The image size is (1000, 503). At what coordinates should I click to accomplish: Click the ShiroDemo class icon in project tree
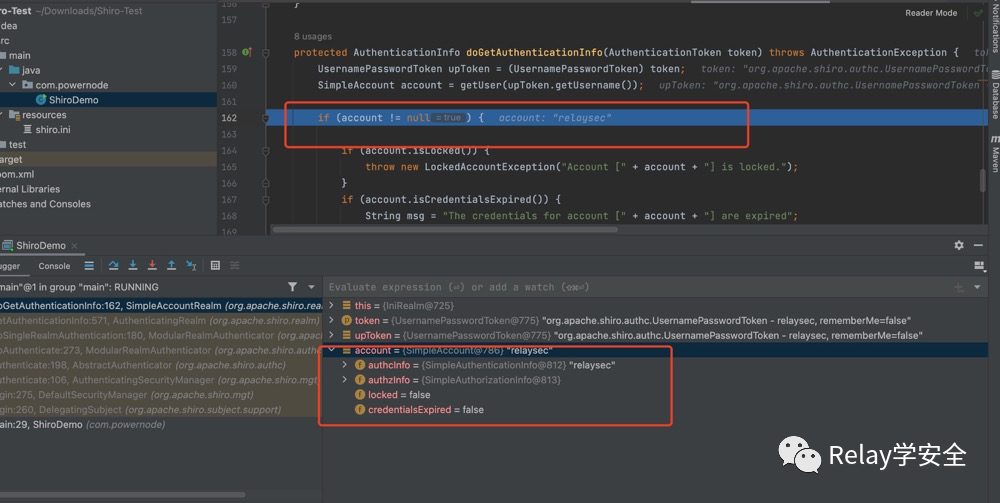41,99
